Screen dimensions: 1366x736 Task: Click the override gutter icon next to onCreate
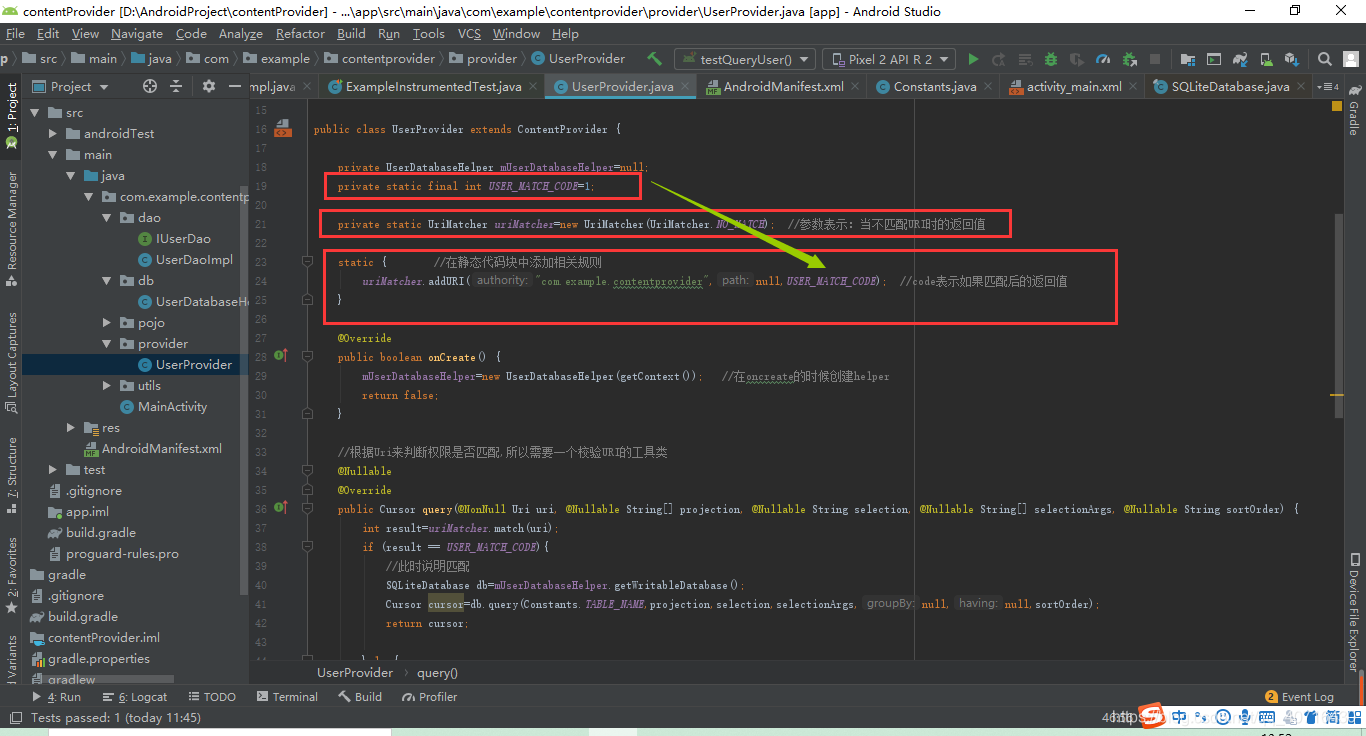click(281, 356)
